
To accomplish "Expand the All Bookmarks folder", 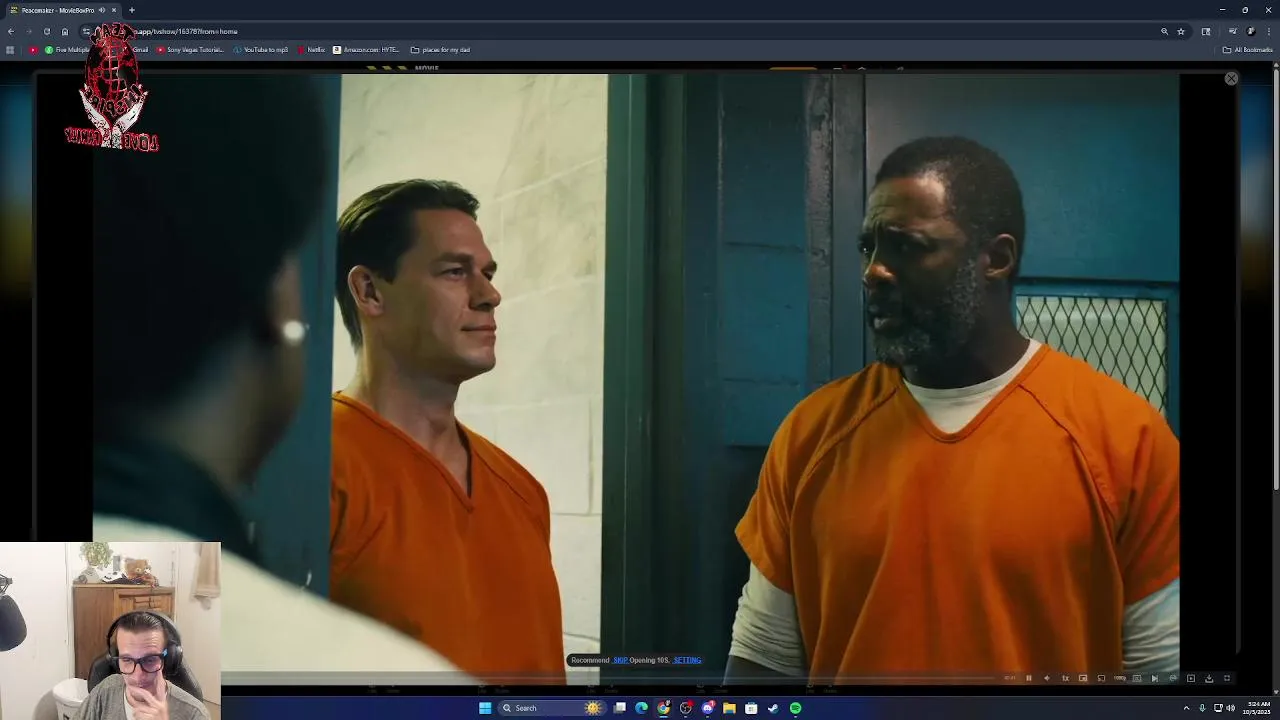I will click(x=1247, y=50).
